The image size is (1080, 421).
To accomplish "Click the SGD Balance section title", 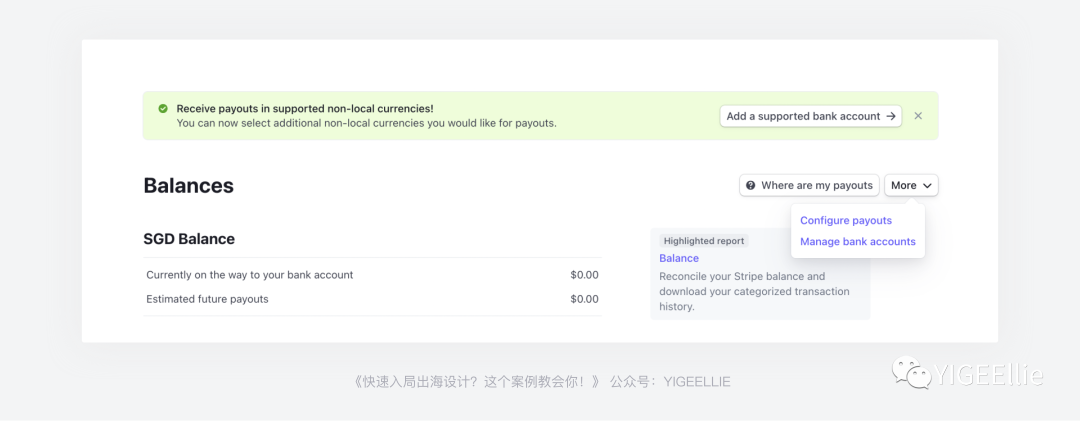I will point(189,239).
